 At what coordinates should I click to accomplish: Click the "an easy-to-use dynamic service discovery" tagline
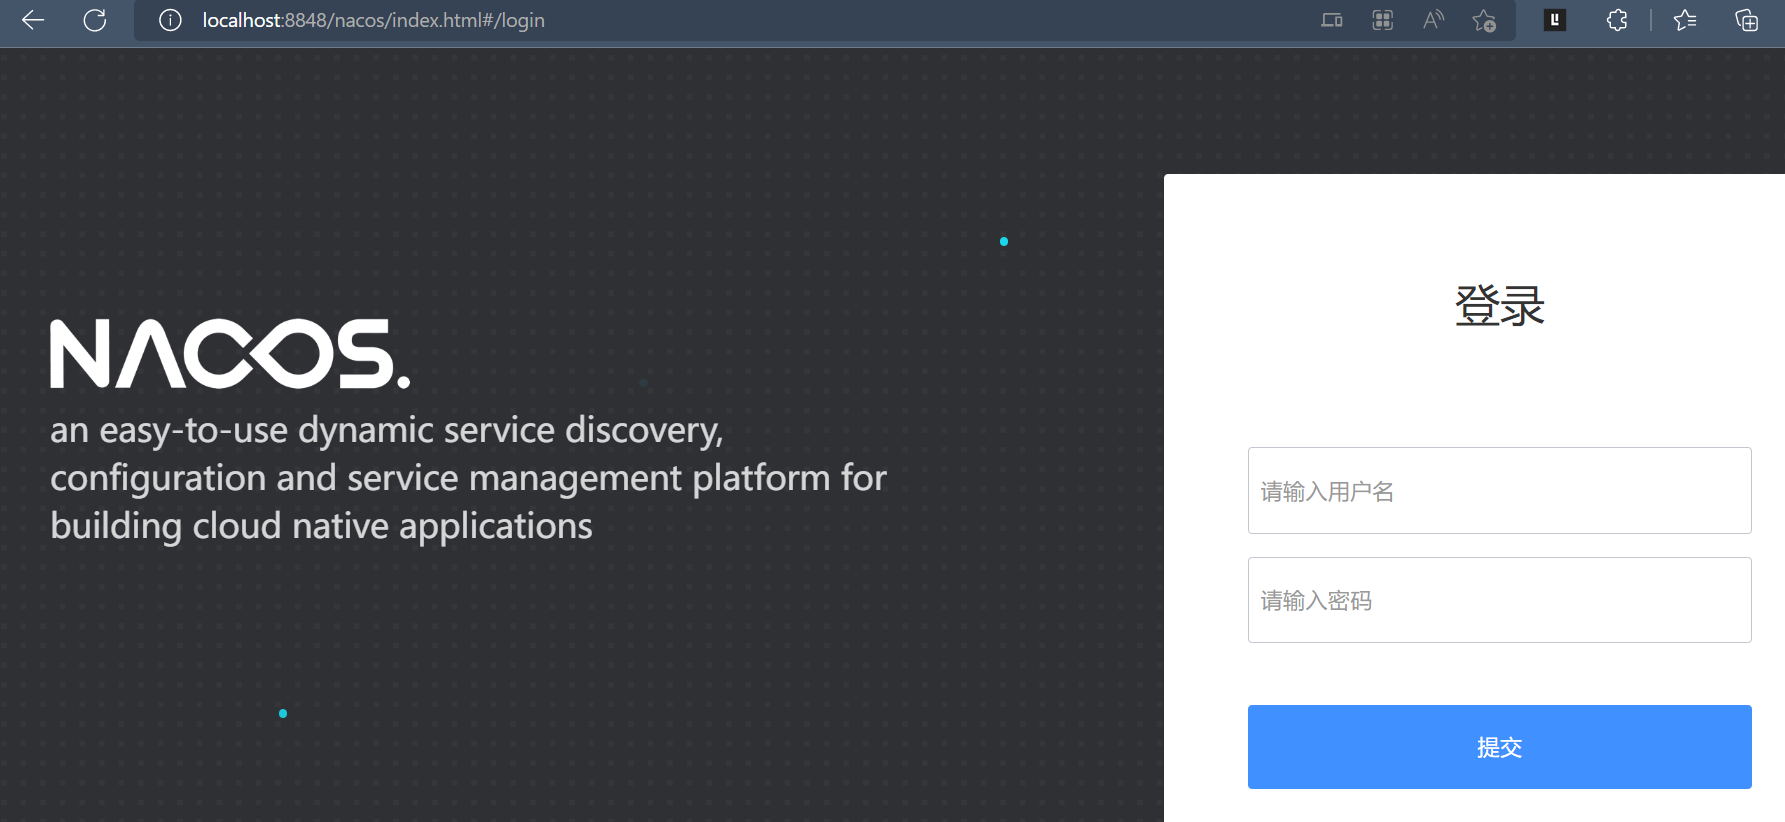(386, 430)
